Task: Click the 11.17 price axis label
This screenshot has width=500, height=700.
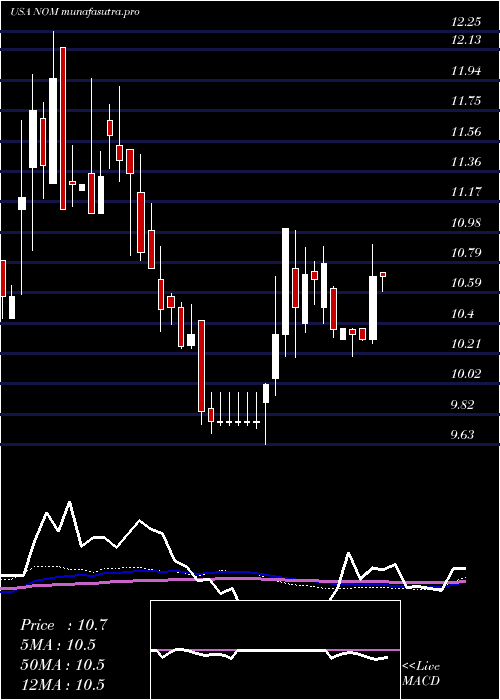Action: pos(466,192)
